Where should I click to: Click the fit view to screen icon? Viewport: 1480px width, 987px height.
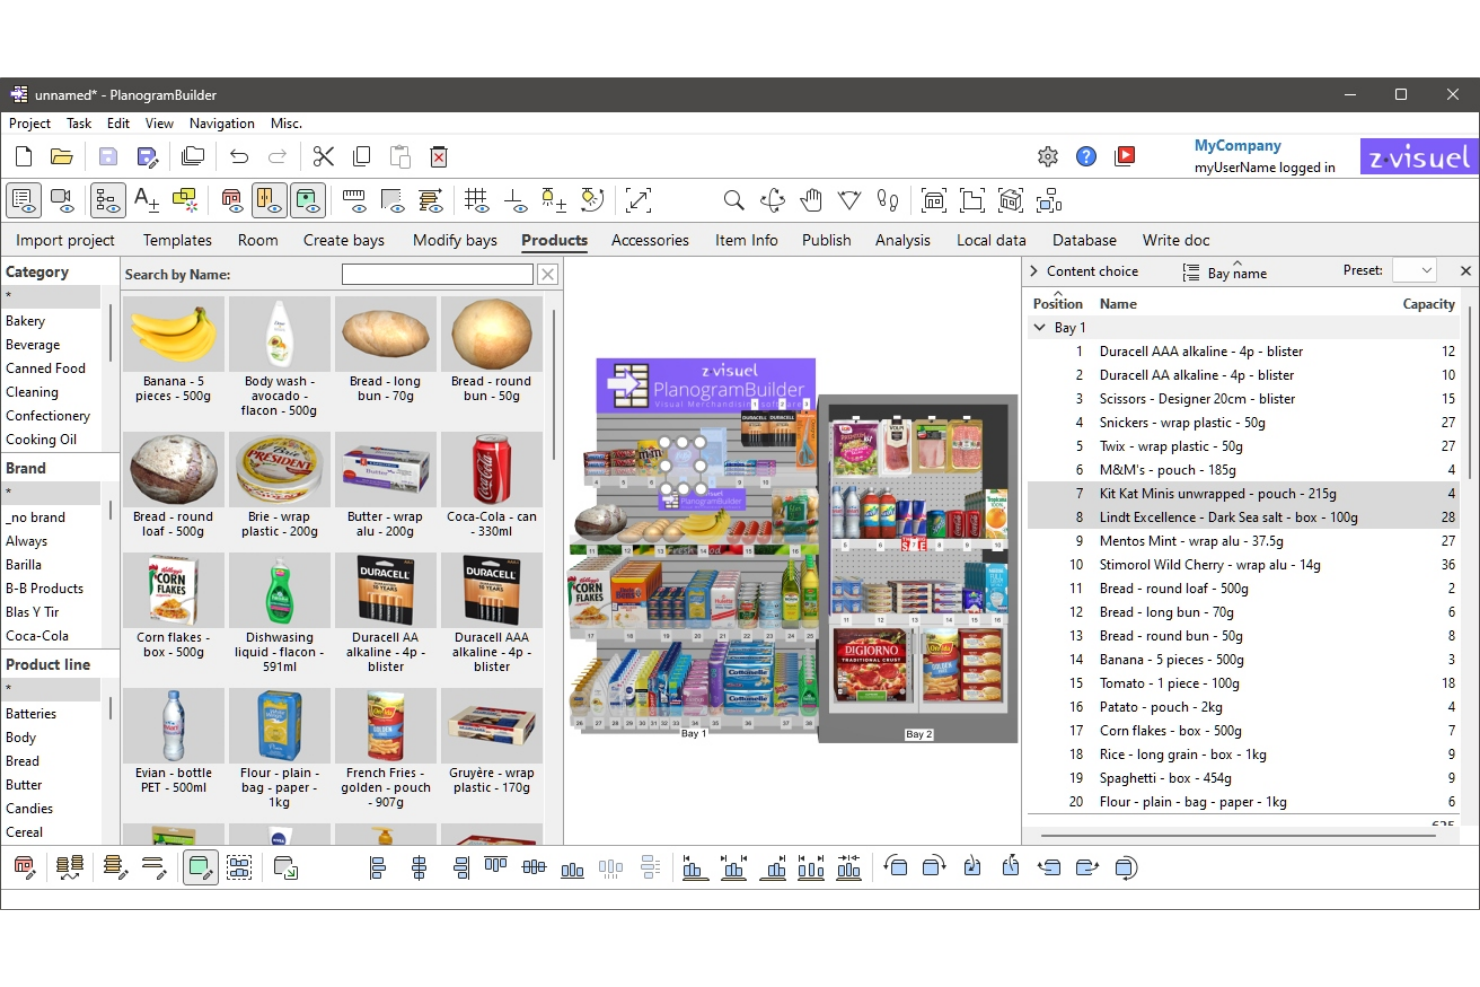[639, 200]
